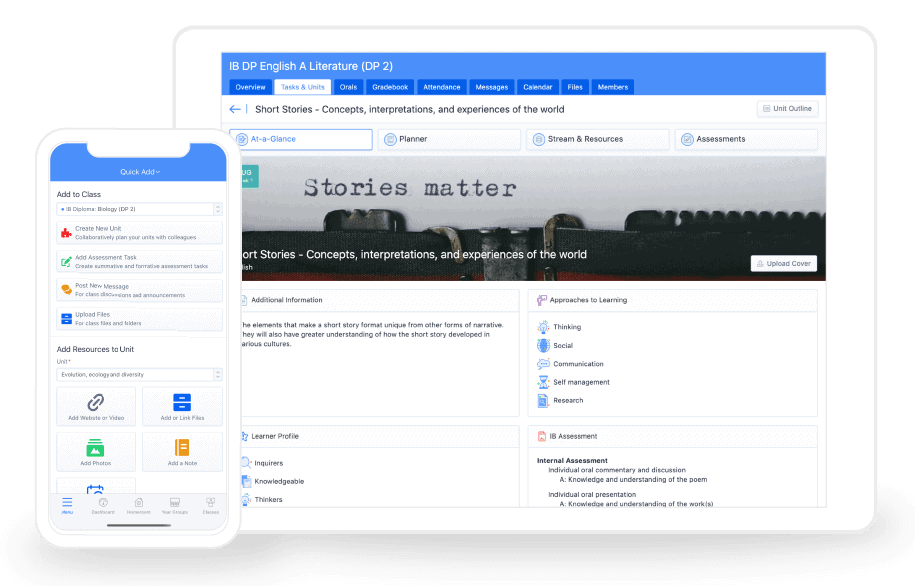Click the back arrow beside the unit title

[x=235, y=109]
